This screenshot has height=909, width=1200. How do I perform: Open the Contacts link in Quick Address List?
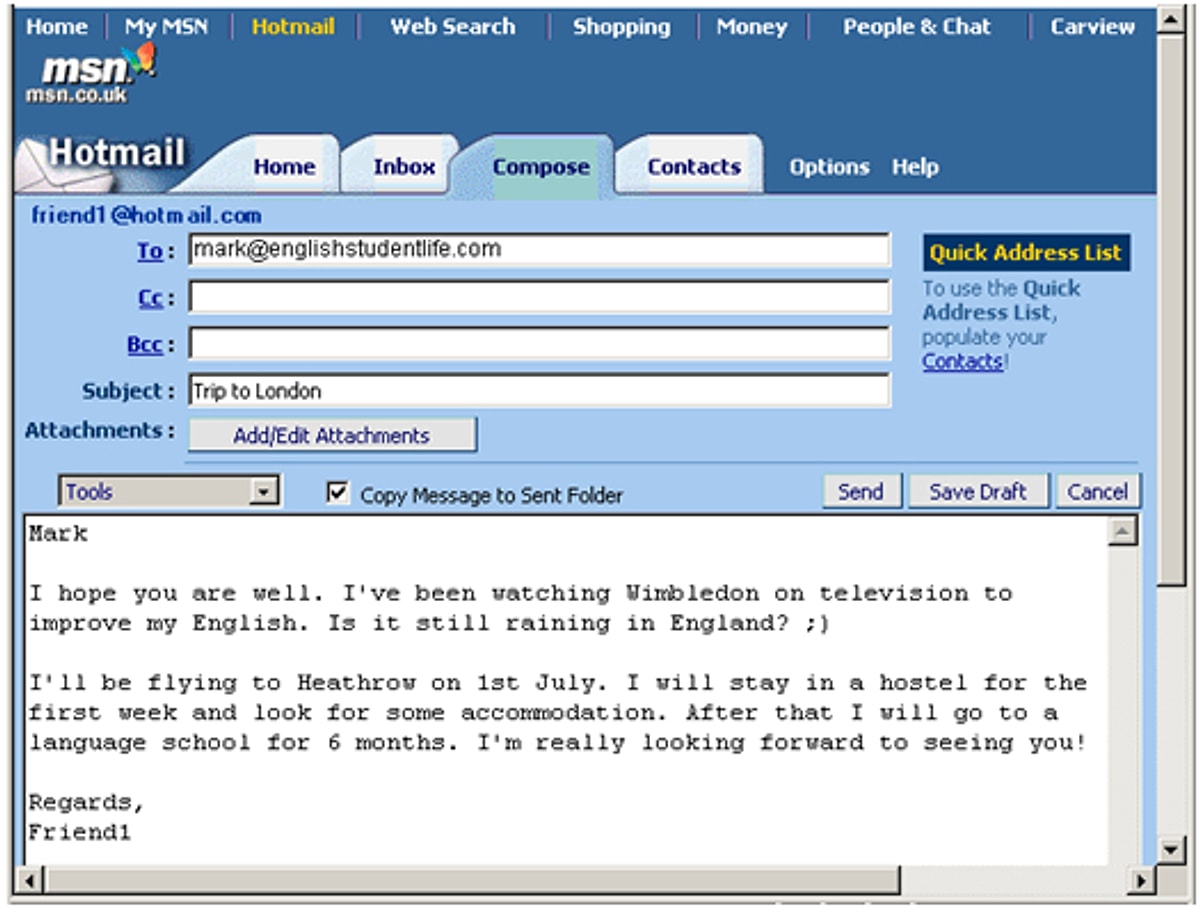click(x=961, y=361)
